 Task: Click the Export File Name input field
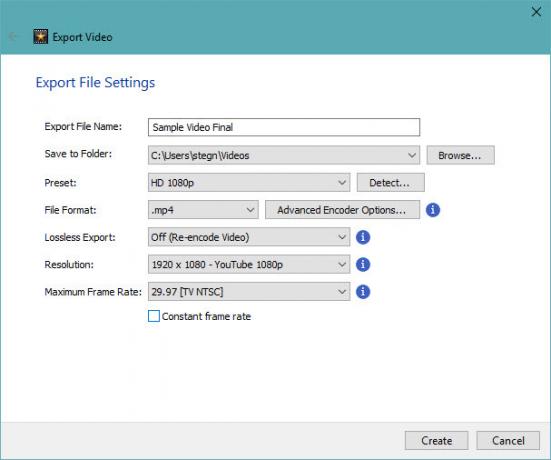(x=284, y=127)
